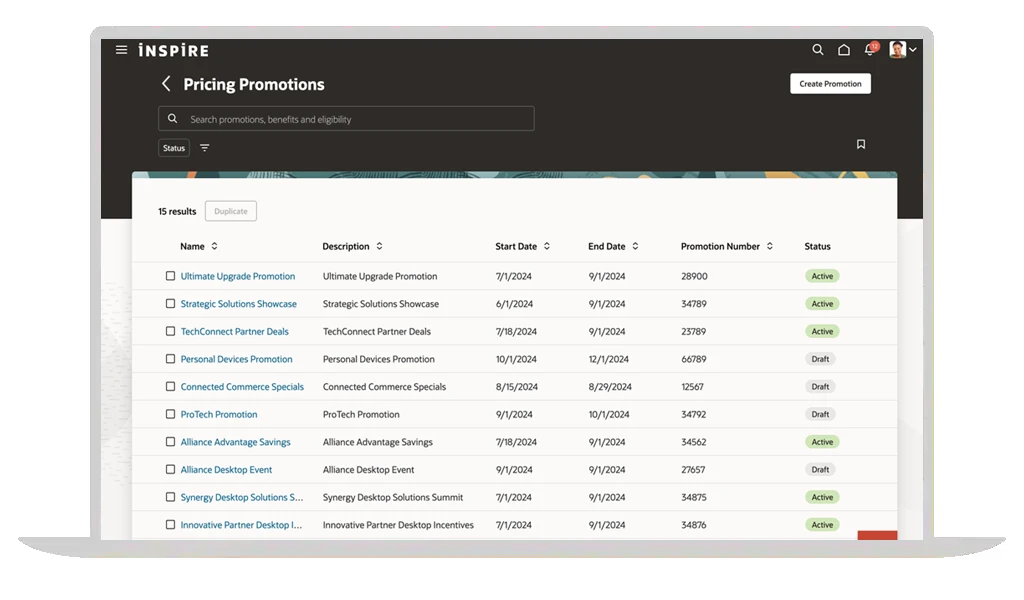1024x600 pixels.
Task: Open the hamburger navigation menu
Action: point(121,50)
